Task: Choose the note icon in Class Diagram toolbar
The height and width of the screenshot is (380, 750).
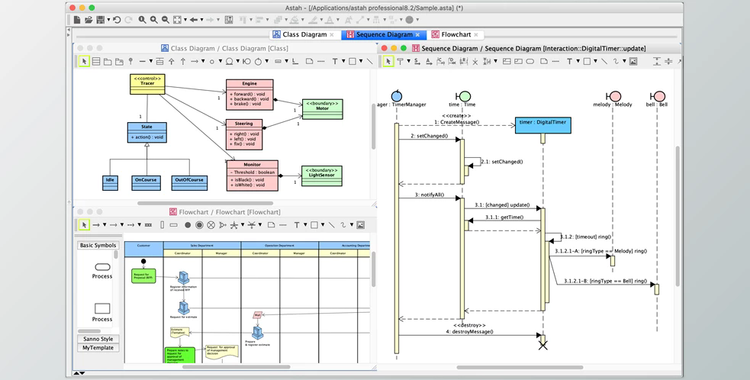Action: [309, 61]
